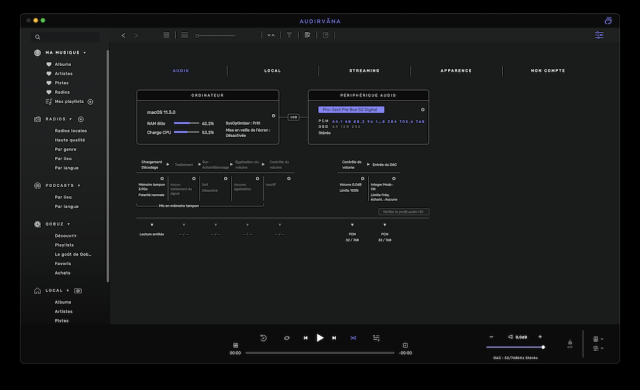Viewport: 640px width, 390px height.
Task: Decrease volume with minus button
Action: pyautogui.click(x=491, y=337)
